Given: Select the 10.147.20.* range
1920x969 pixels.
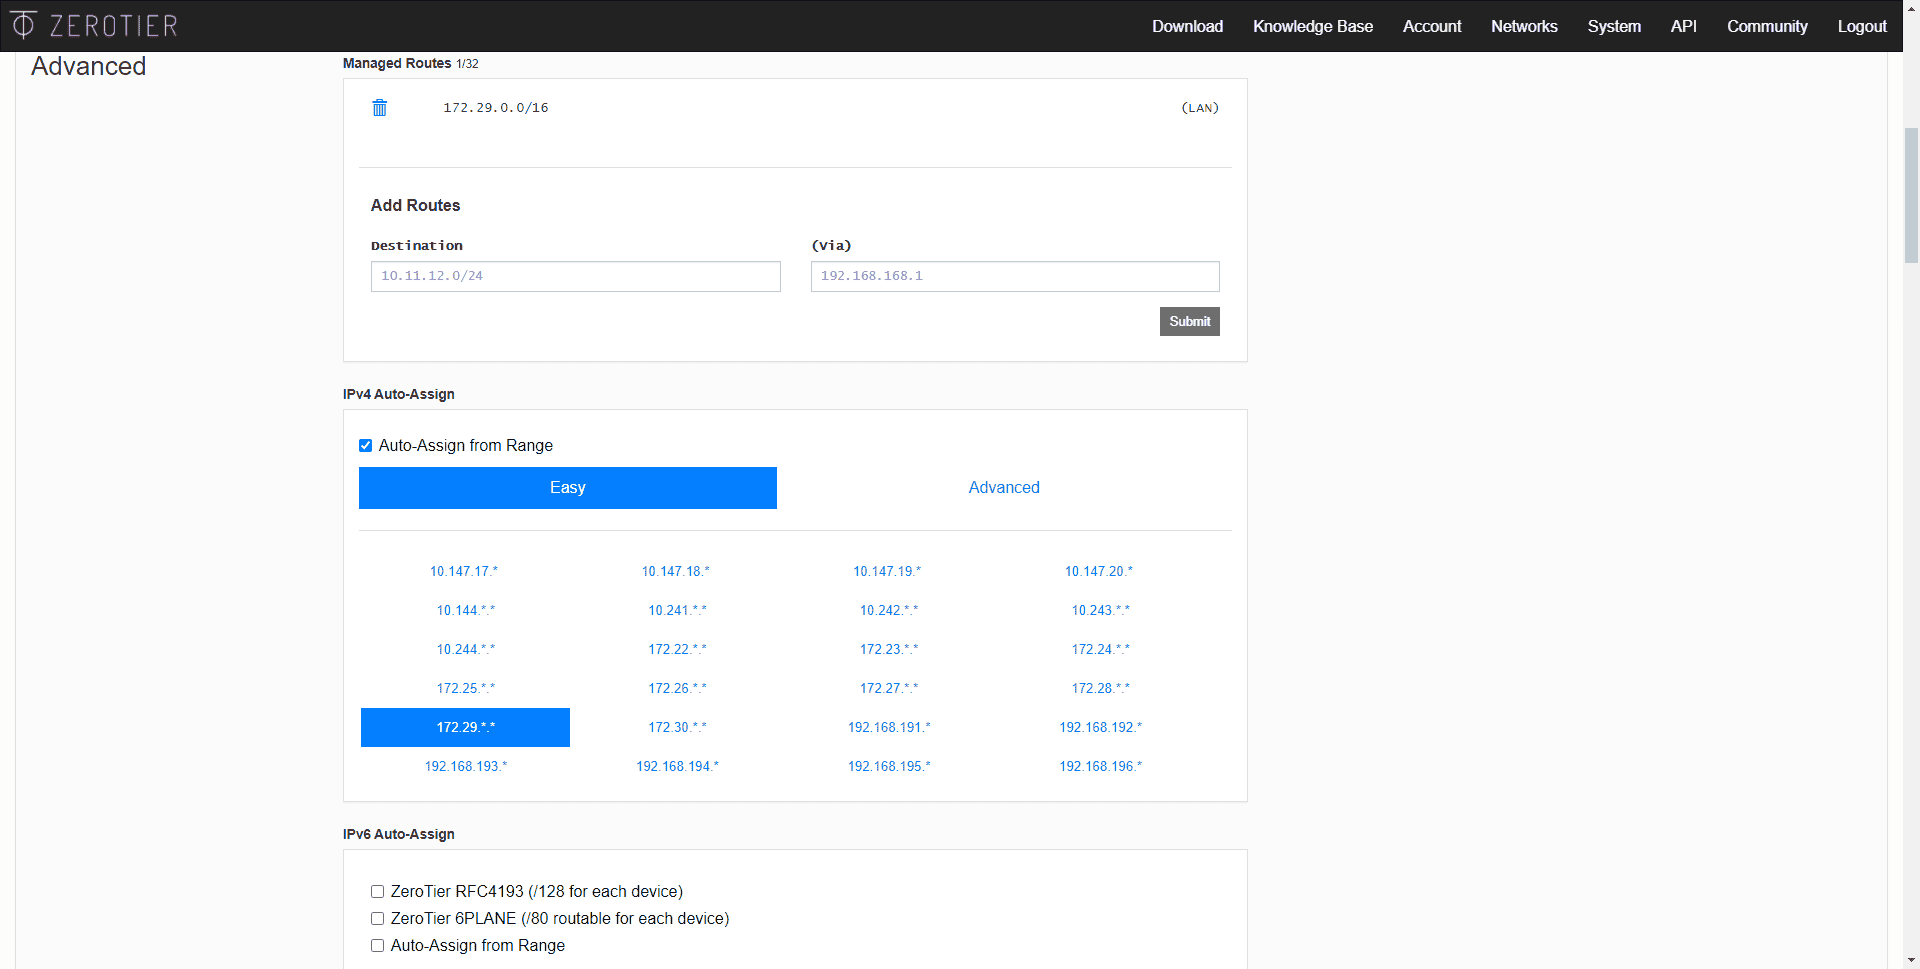Looking at the screenshot, I should [x=1099, y=572].
